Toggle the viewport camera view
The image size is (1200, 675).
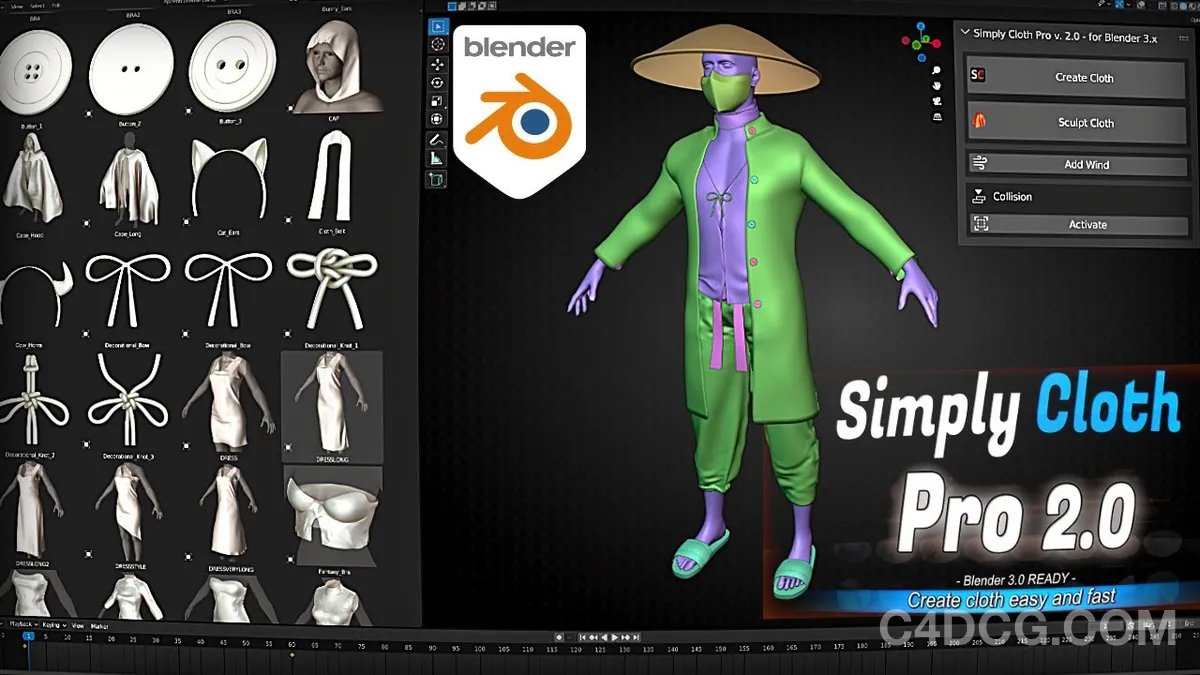[x=937, y=100]
